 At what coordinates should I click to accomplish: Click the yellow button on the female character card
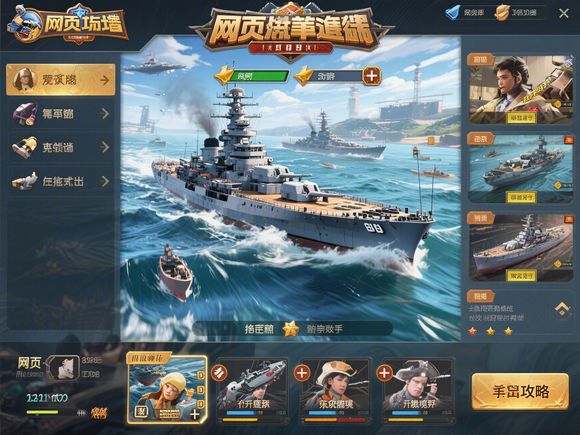pyautogui.click(x=521, y=118)
